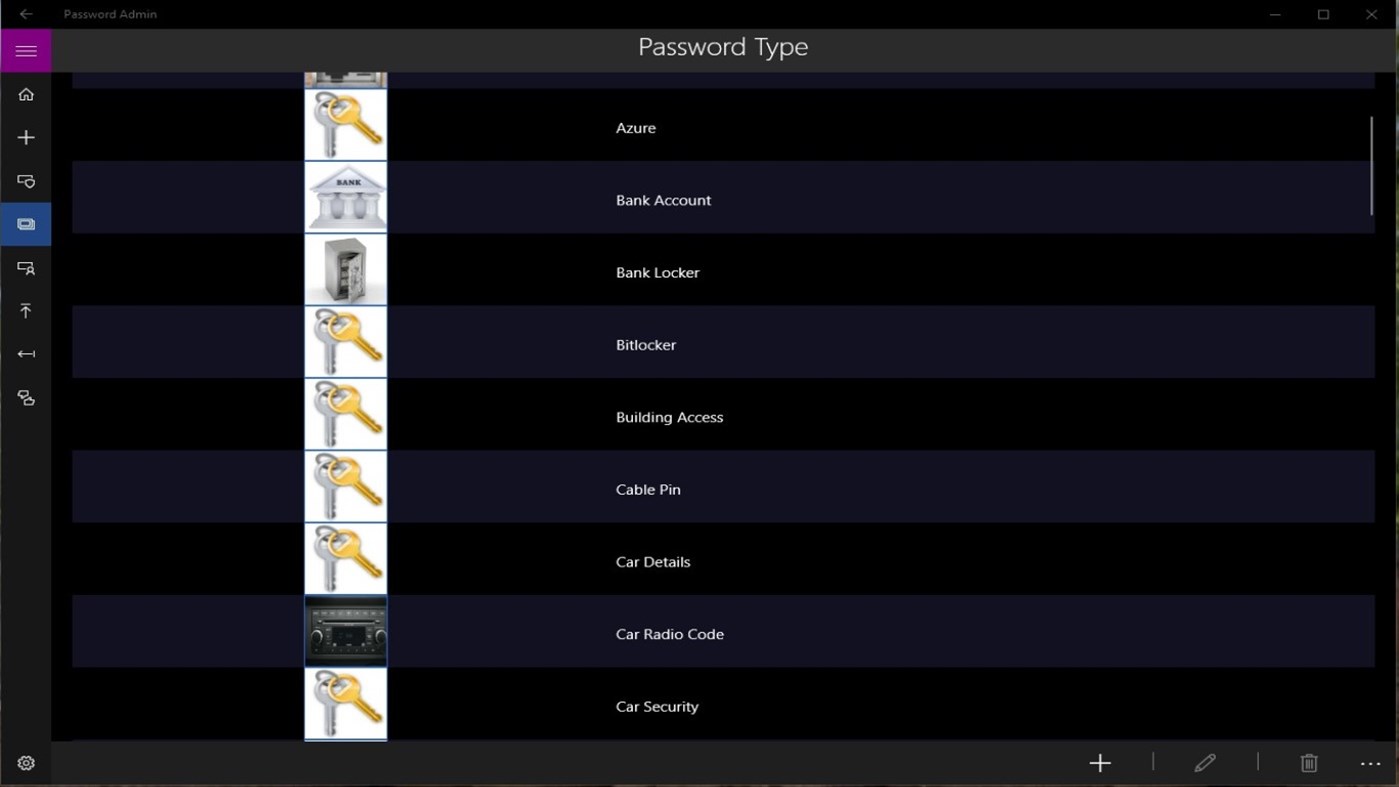The height and width of the screenshot is (787, 1399).
Task: Expand the hamburger navigation menu
Action: (x=26, y=50)
